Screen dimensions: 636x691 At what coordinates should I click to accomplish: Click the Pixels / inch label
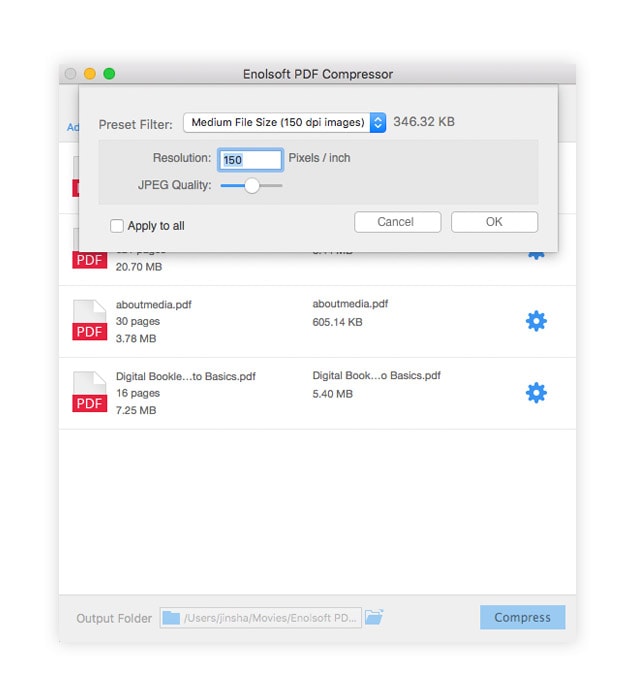coord(319,158)
